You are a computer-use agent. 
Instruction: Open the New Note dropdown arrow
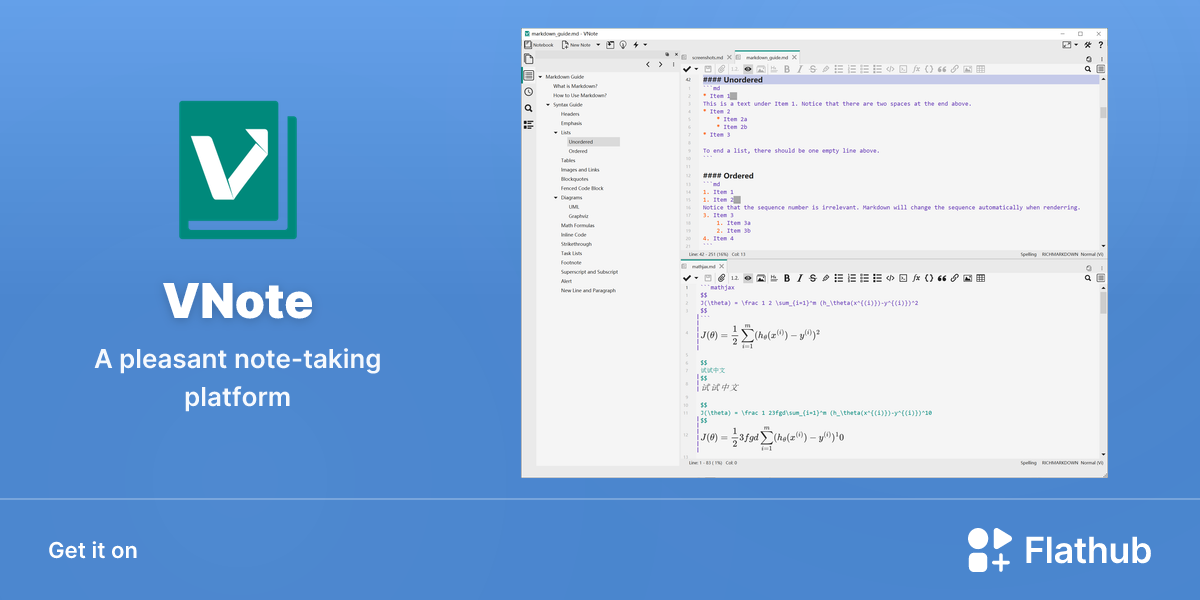(598, 45)
